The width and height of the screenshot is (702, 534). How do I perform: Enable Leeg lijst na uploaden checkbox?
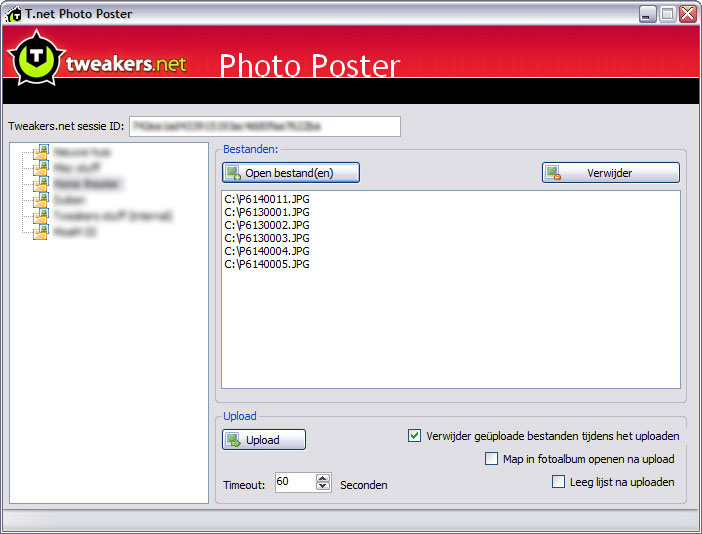(558, 482)
